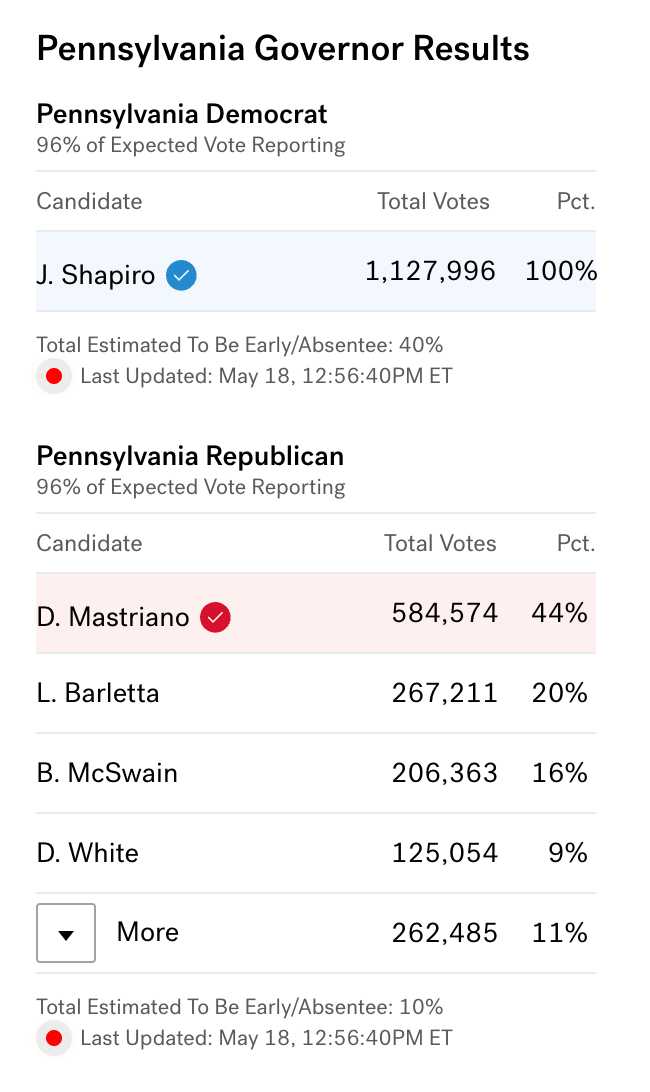Screen dimensions: 650x1092
Task: Click the Pennsylvania Governor Results title
Action: pyautogui.click(x=283, y=49)
